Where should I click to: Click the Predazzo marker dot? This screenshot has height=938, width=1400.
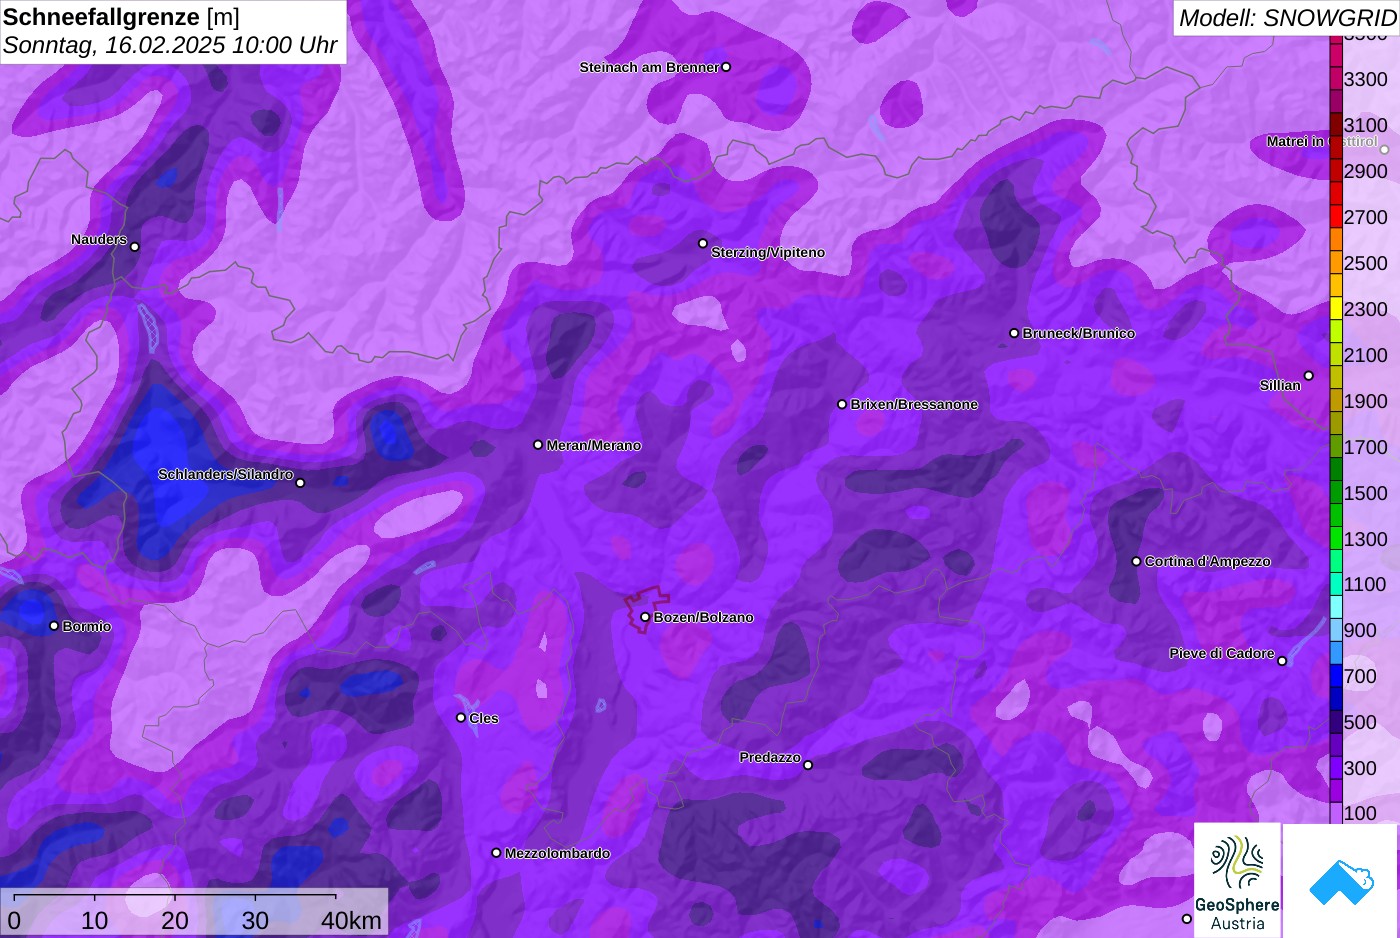click(x=808, y=765)
